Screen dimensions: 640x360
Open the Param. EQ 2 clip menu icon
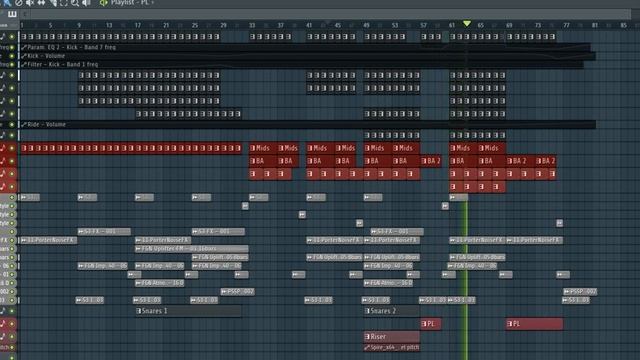[x=24, y=47]
